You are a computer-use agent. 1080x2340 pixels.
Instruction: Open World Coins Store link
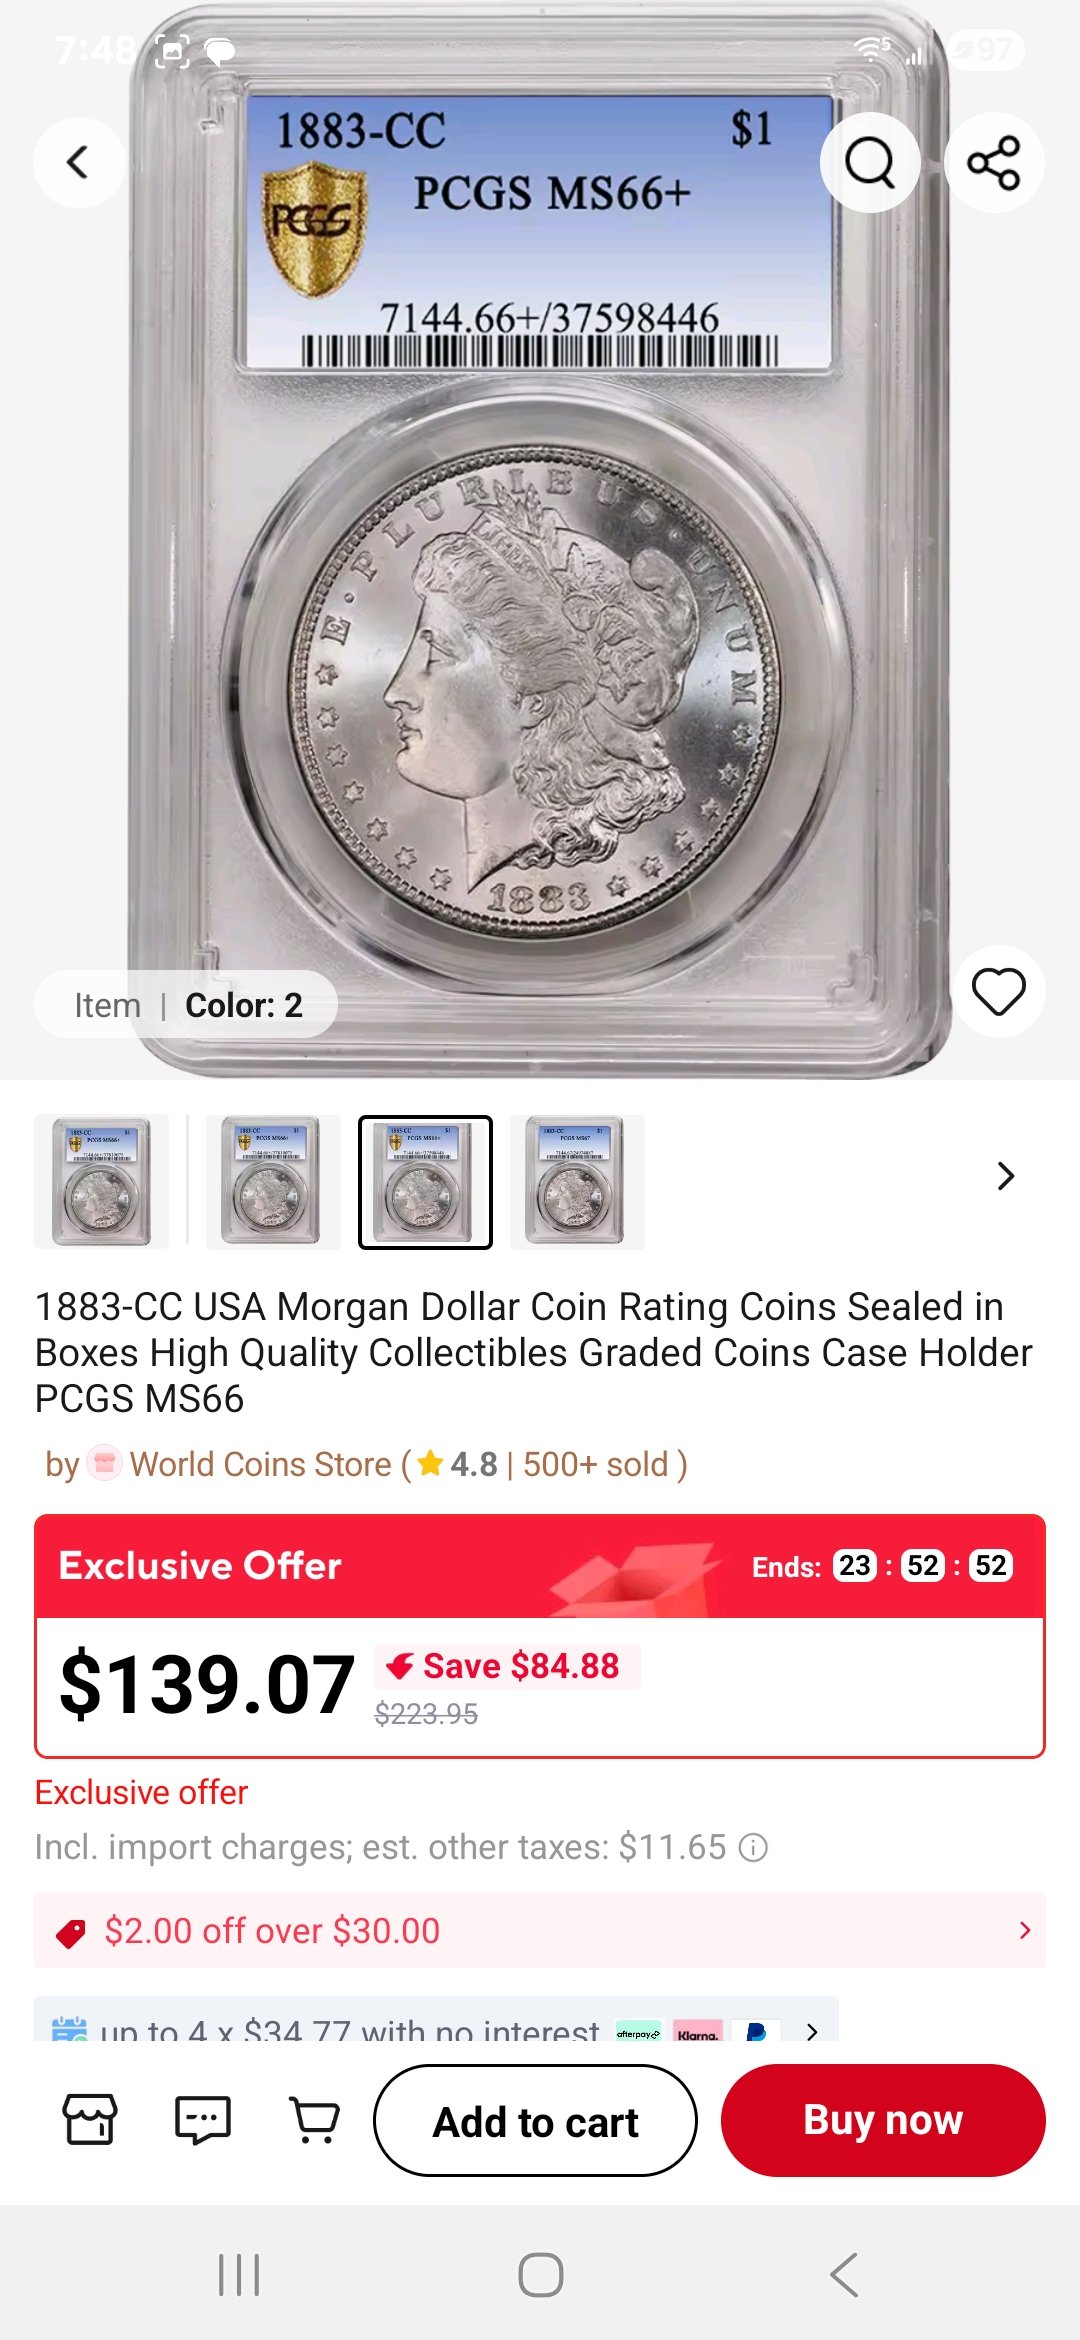pyautogui.click(x=260, y=1464)
